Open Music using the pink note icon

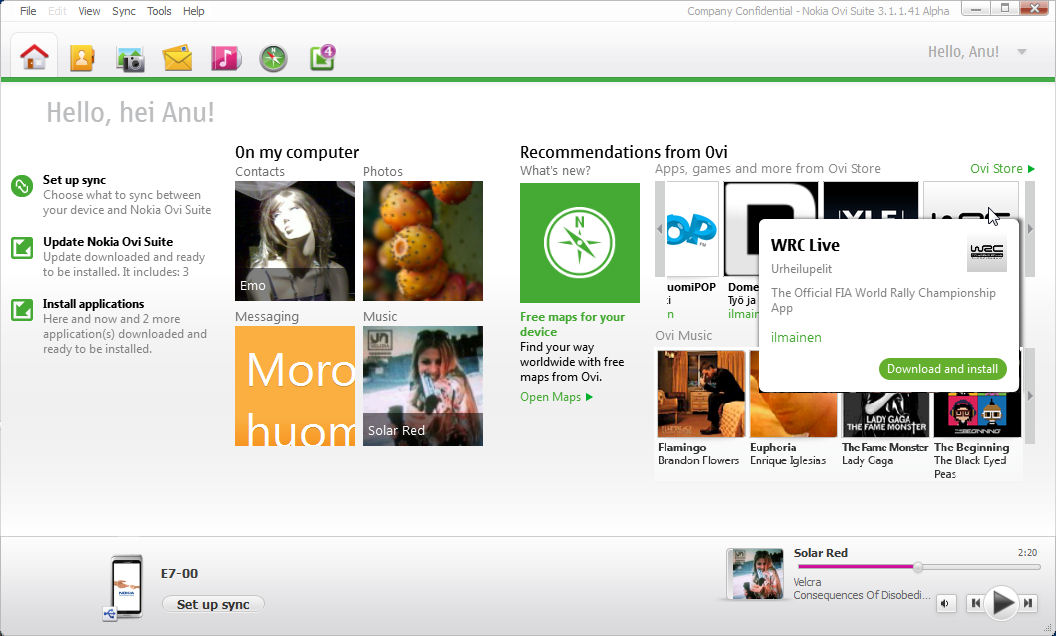pos(225,56)
